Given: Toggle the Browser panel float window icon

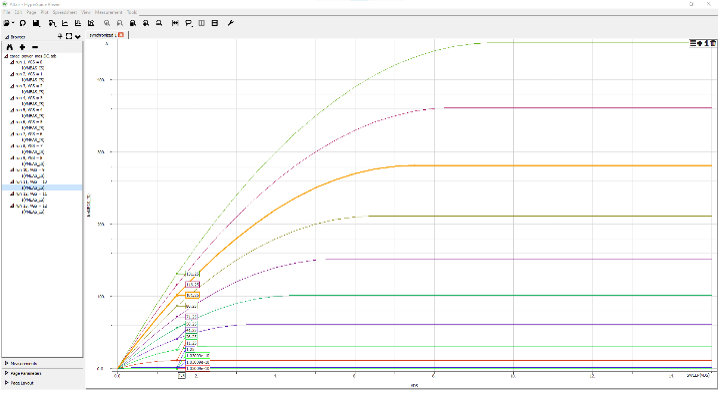Looking at the screenshot, I should [69, 36].
